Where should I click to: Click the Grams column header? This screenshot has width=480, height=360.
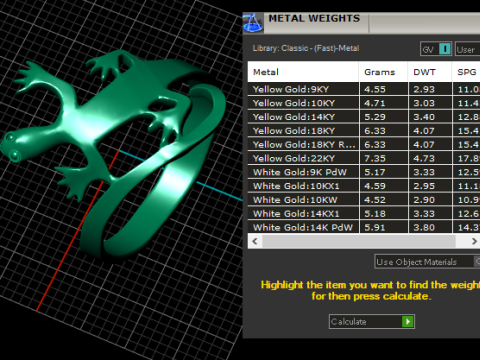click(x=383, y=72)
